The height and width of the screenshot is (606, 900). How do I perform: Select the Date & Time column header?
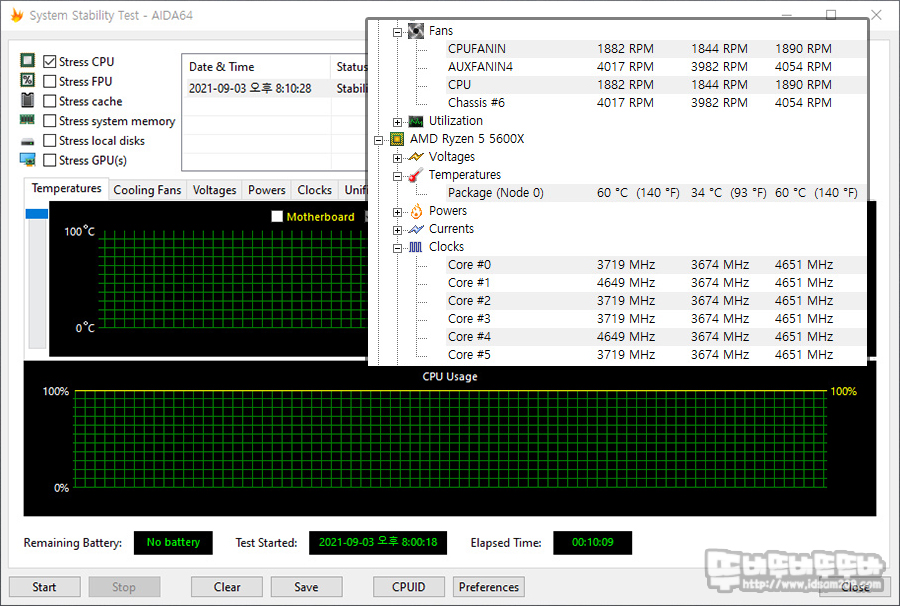click(256, 67)
